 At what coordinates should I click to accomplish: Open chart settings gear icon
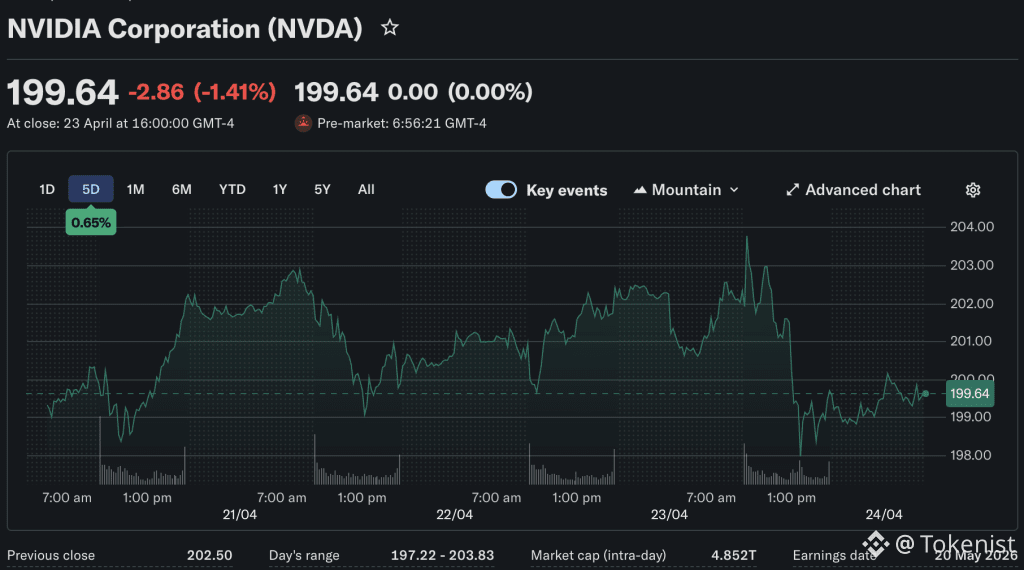point(972,190)
